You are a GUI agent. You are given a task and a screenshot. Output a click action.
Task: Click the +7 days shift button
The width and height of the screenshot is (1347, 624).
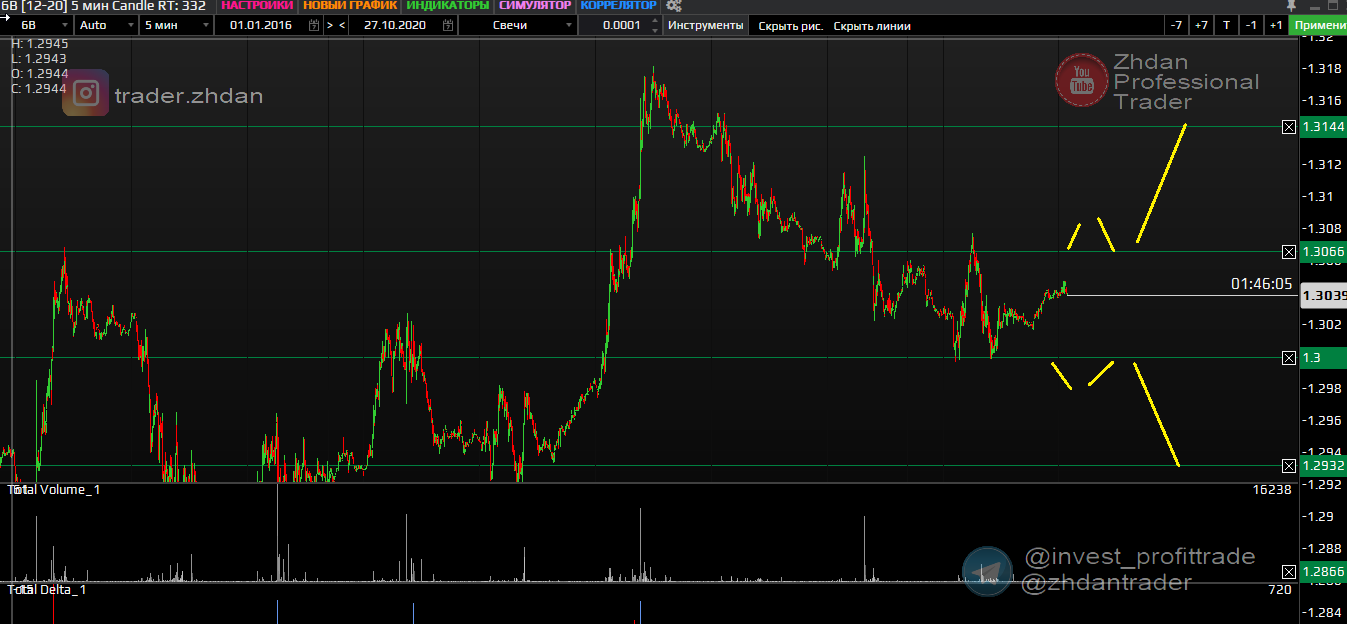point(1201,25)
